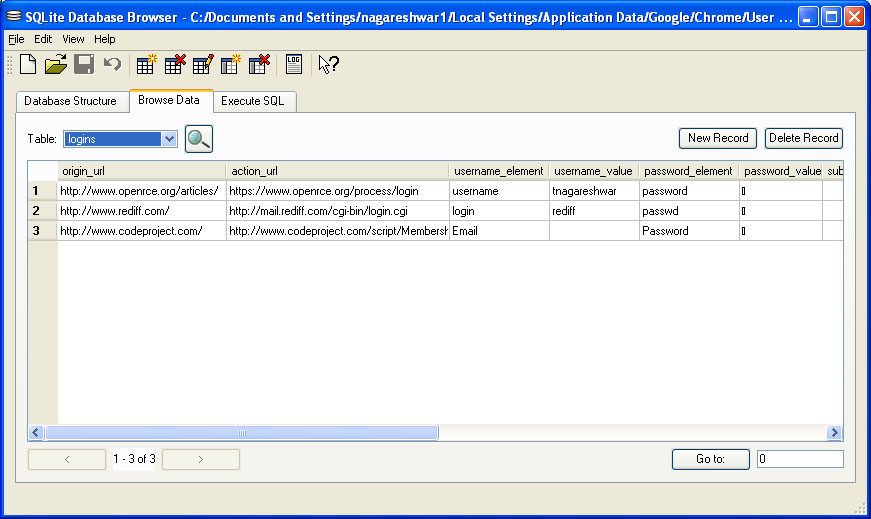Open the File menu
The image size is (871, 519).
16,39
